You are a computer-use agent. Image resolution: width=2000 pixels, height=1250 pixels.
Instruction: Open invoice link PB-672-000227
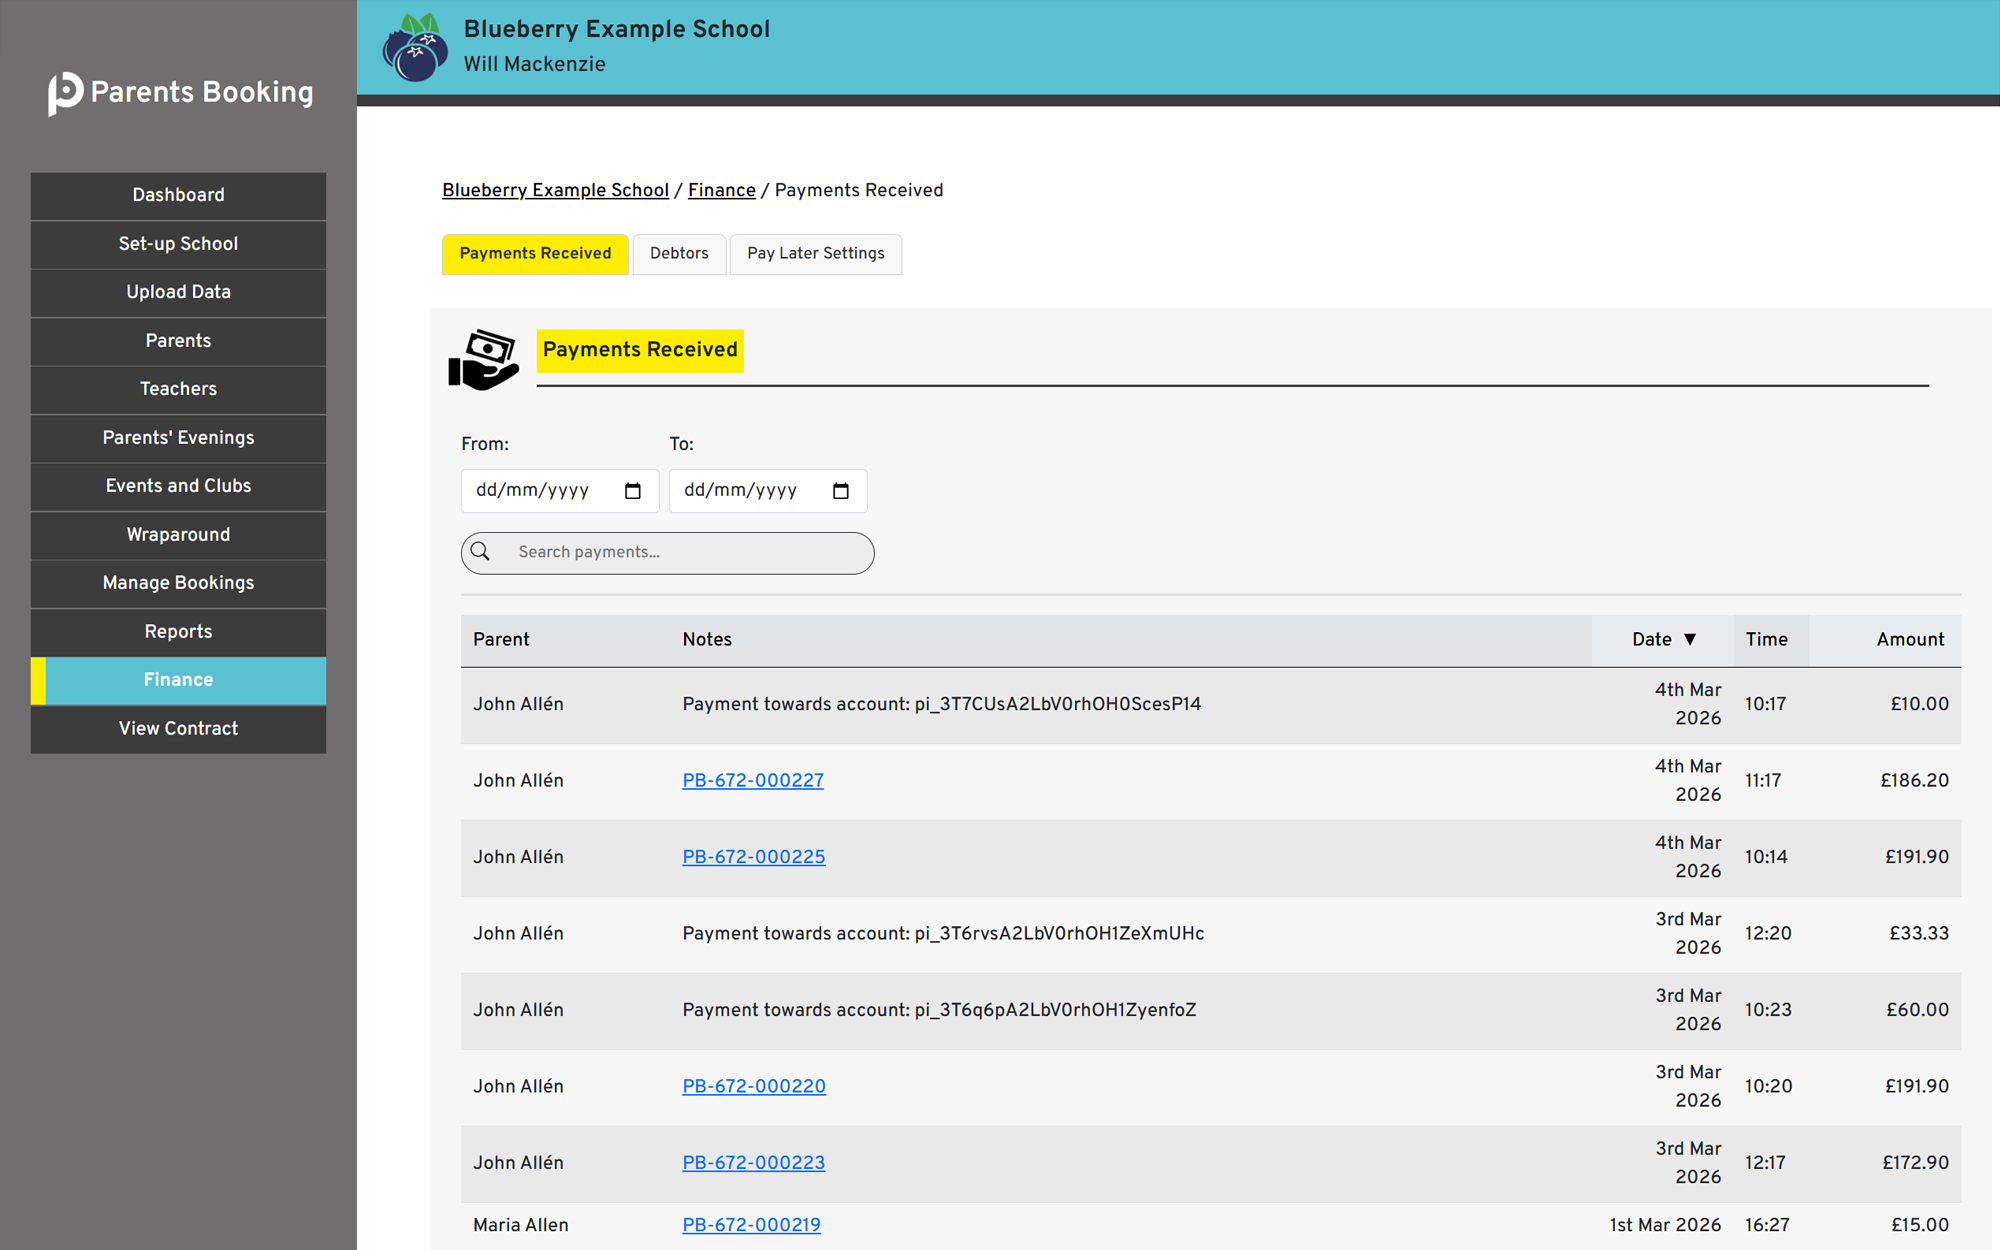pyautogui.click(x=753, y=781)
